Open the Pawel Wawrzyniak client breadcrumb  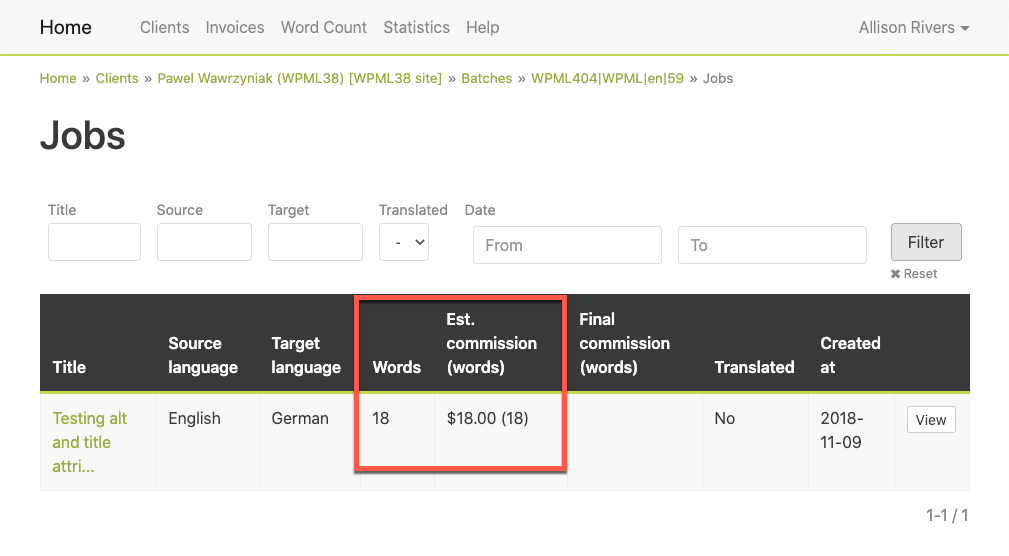[x=300, y=79]
